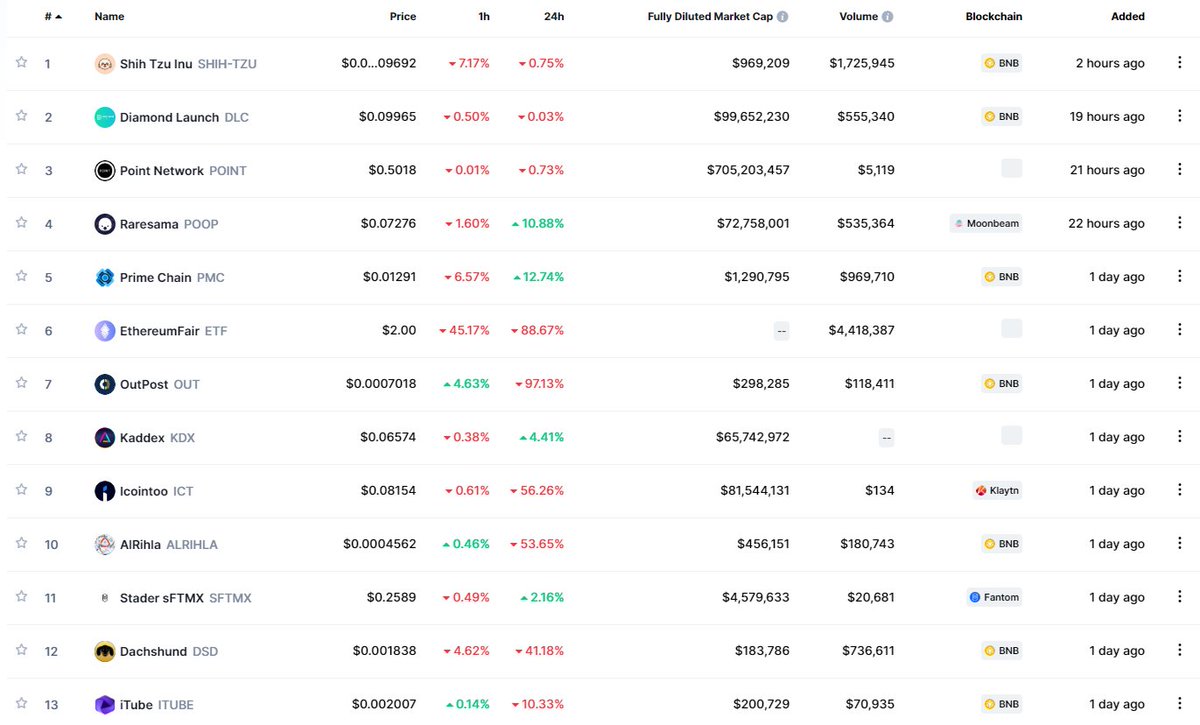Click the EthereumFair coin logo
1200x725 pixels.
(x=105, y=331)
